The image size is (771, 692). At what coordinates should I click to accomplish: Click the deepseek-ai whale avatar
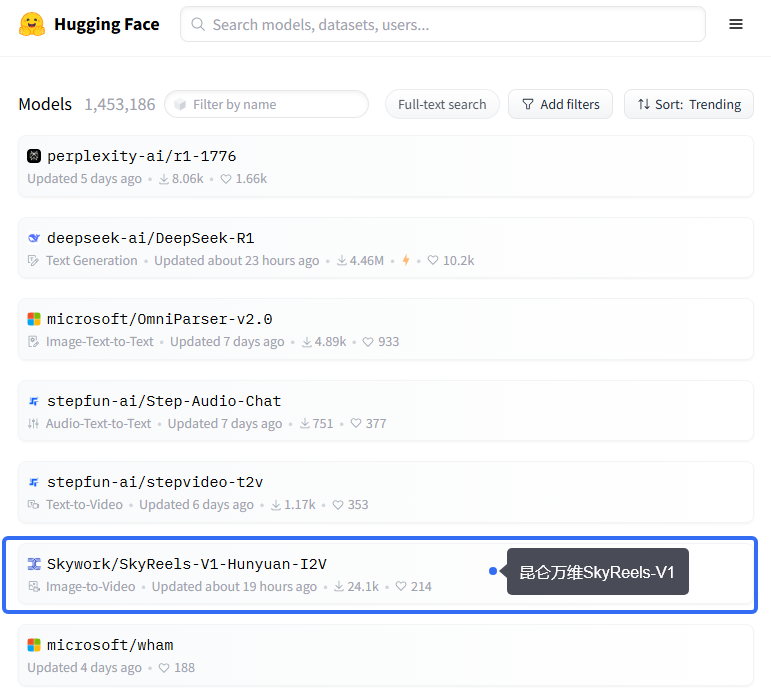tap(34, 238)
